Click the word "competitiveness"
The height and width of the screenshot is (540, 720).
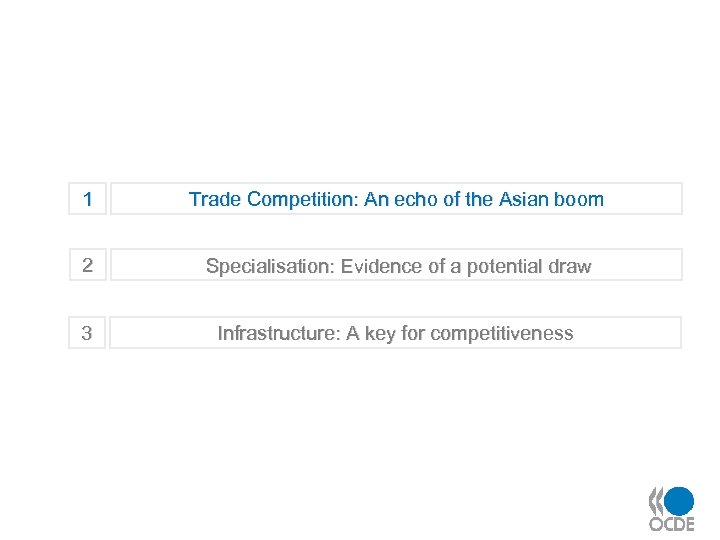503,333
